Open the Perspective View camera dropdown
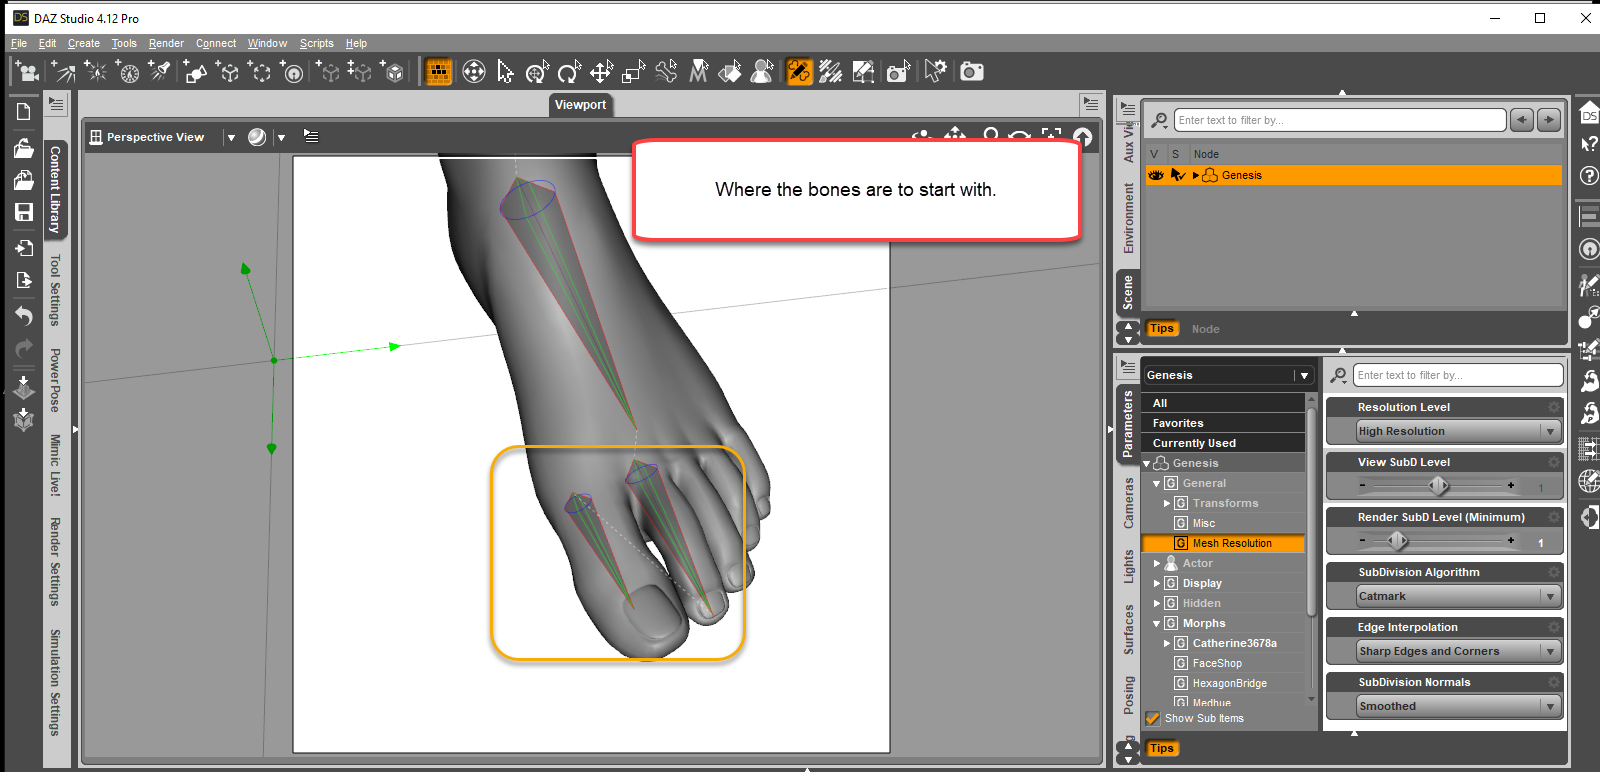Viewport: 1600px width, 772px height. coord(231,137)
